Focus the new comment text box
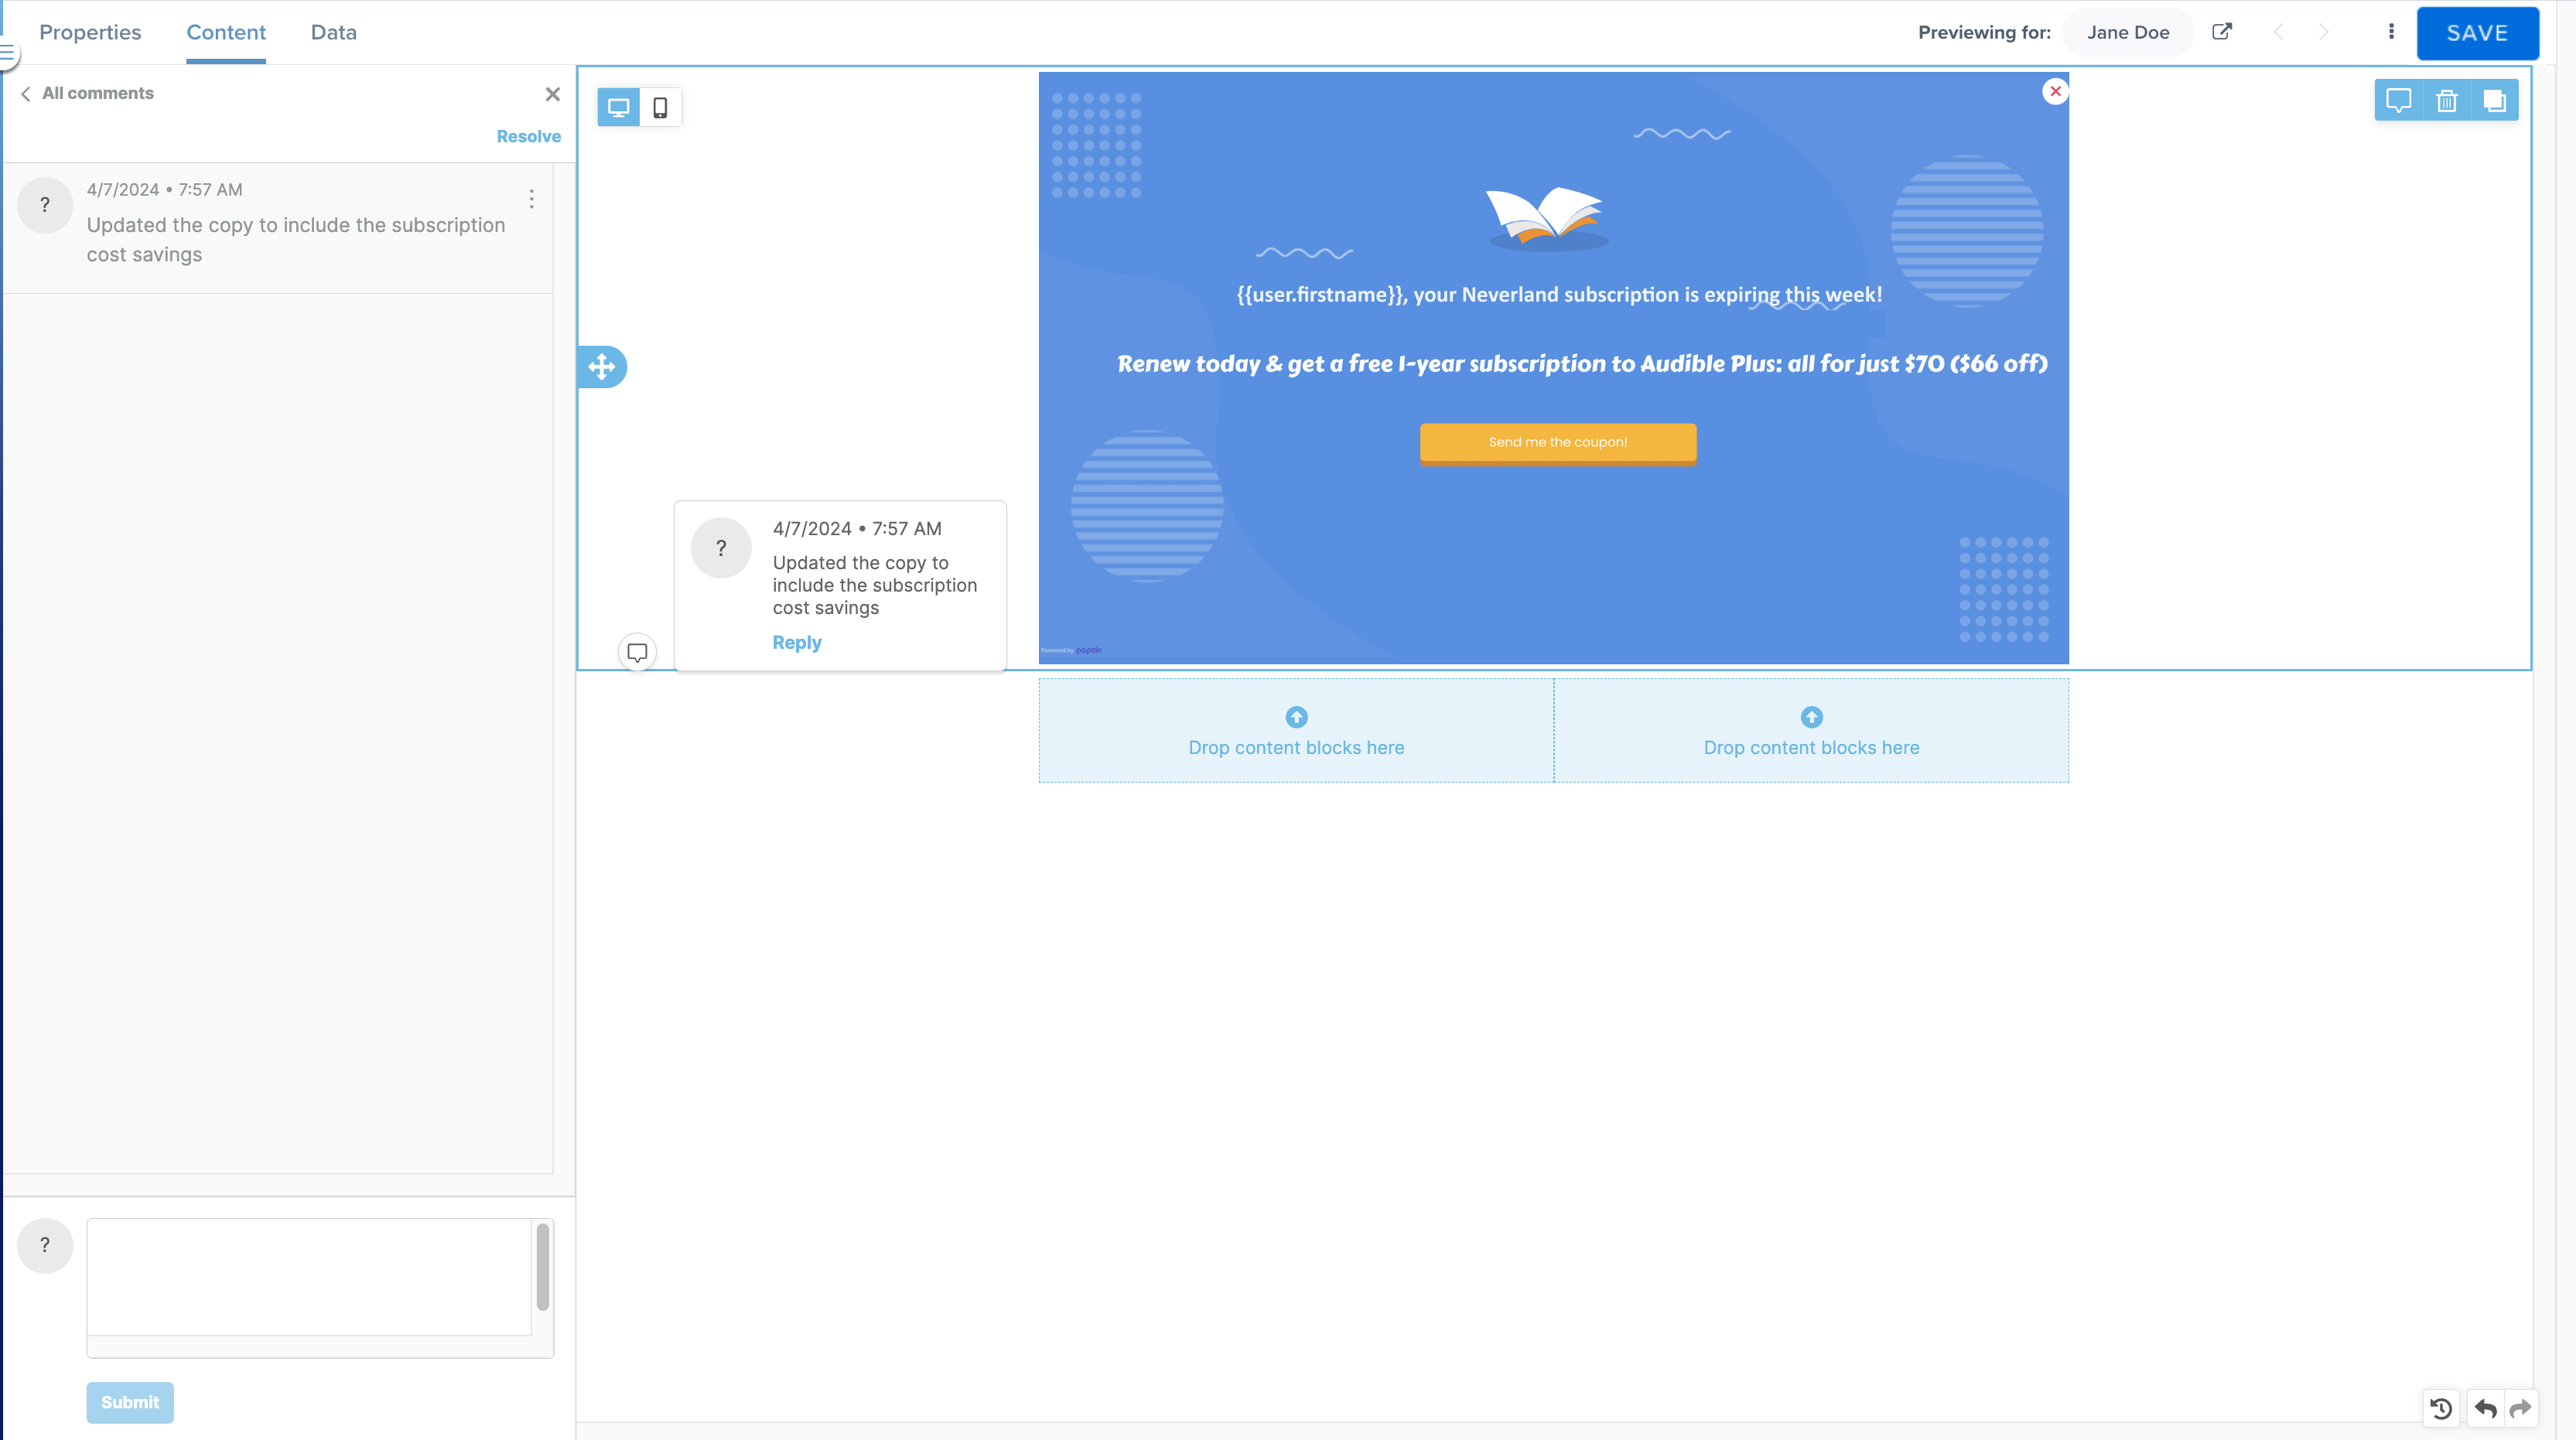This screenshot has height=1440, width=2576. [x=309, y=1276]
